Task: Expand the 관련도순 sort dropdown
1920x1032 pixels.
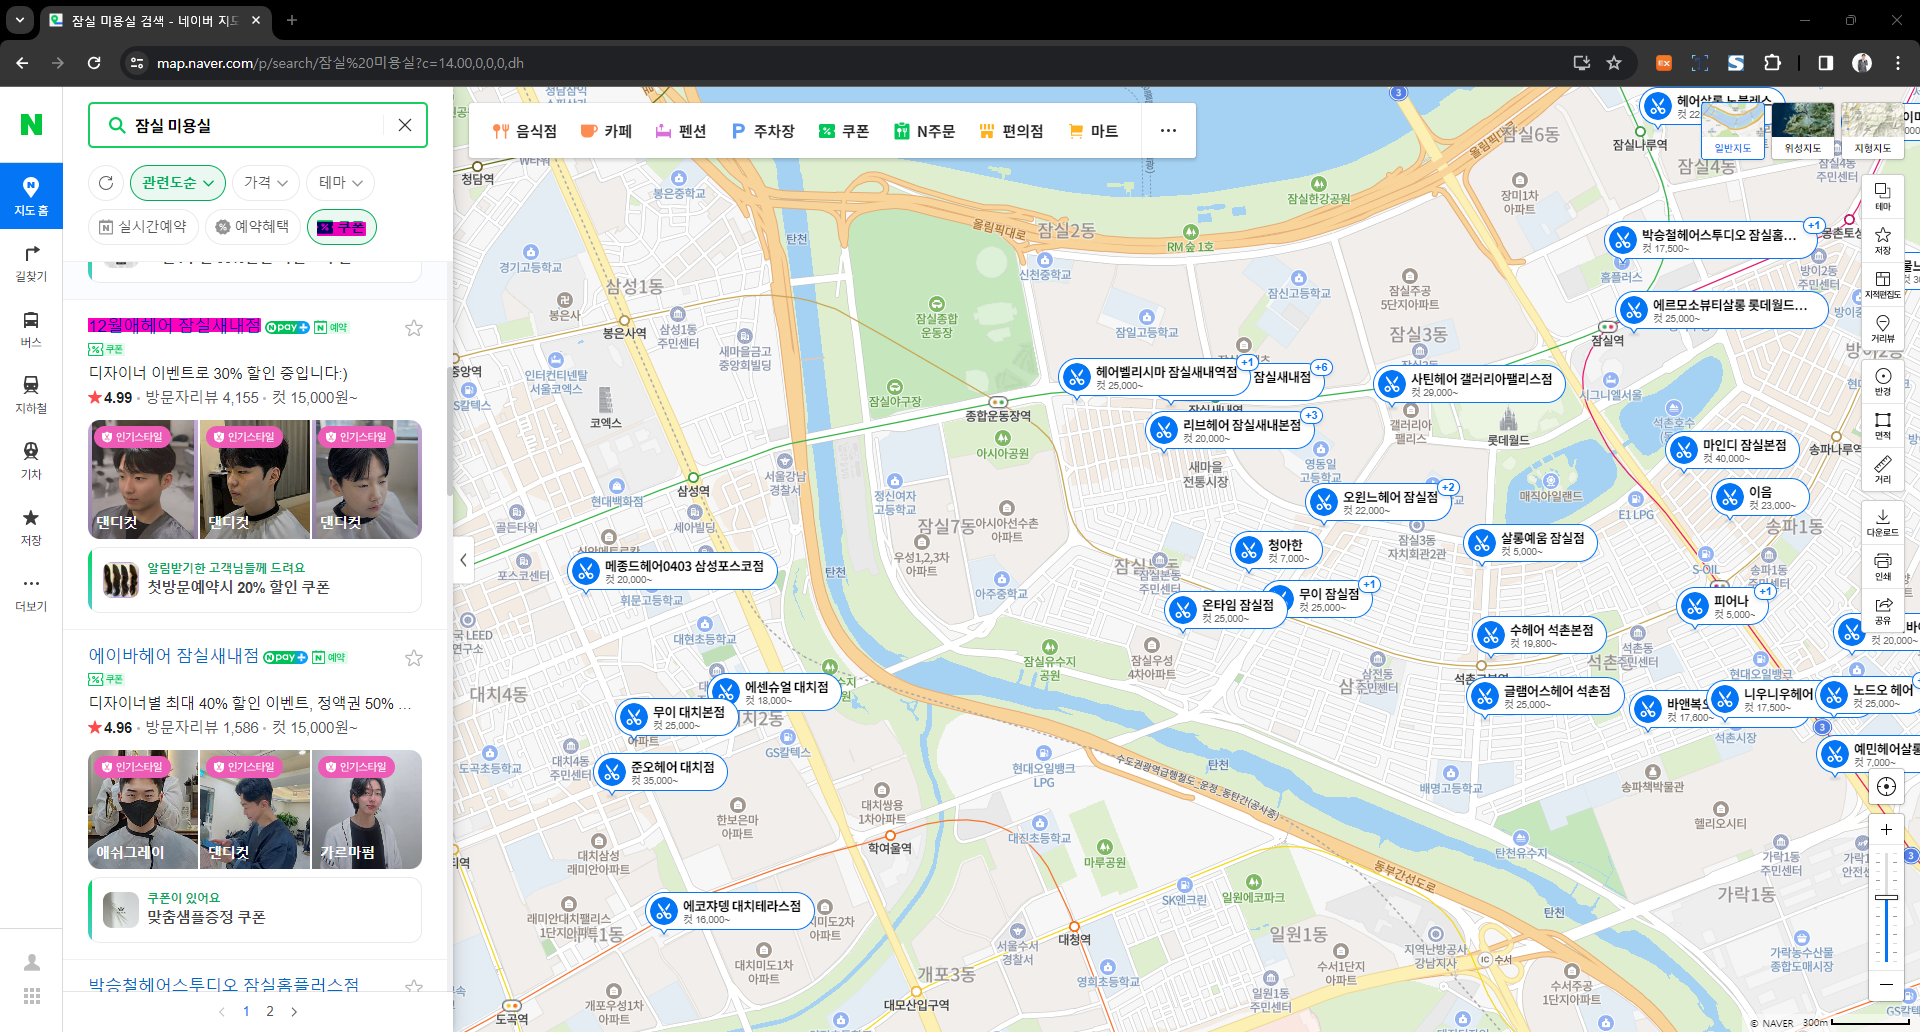Action: 178,183
